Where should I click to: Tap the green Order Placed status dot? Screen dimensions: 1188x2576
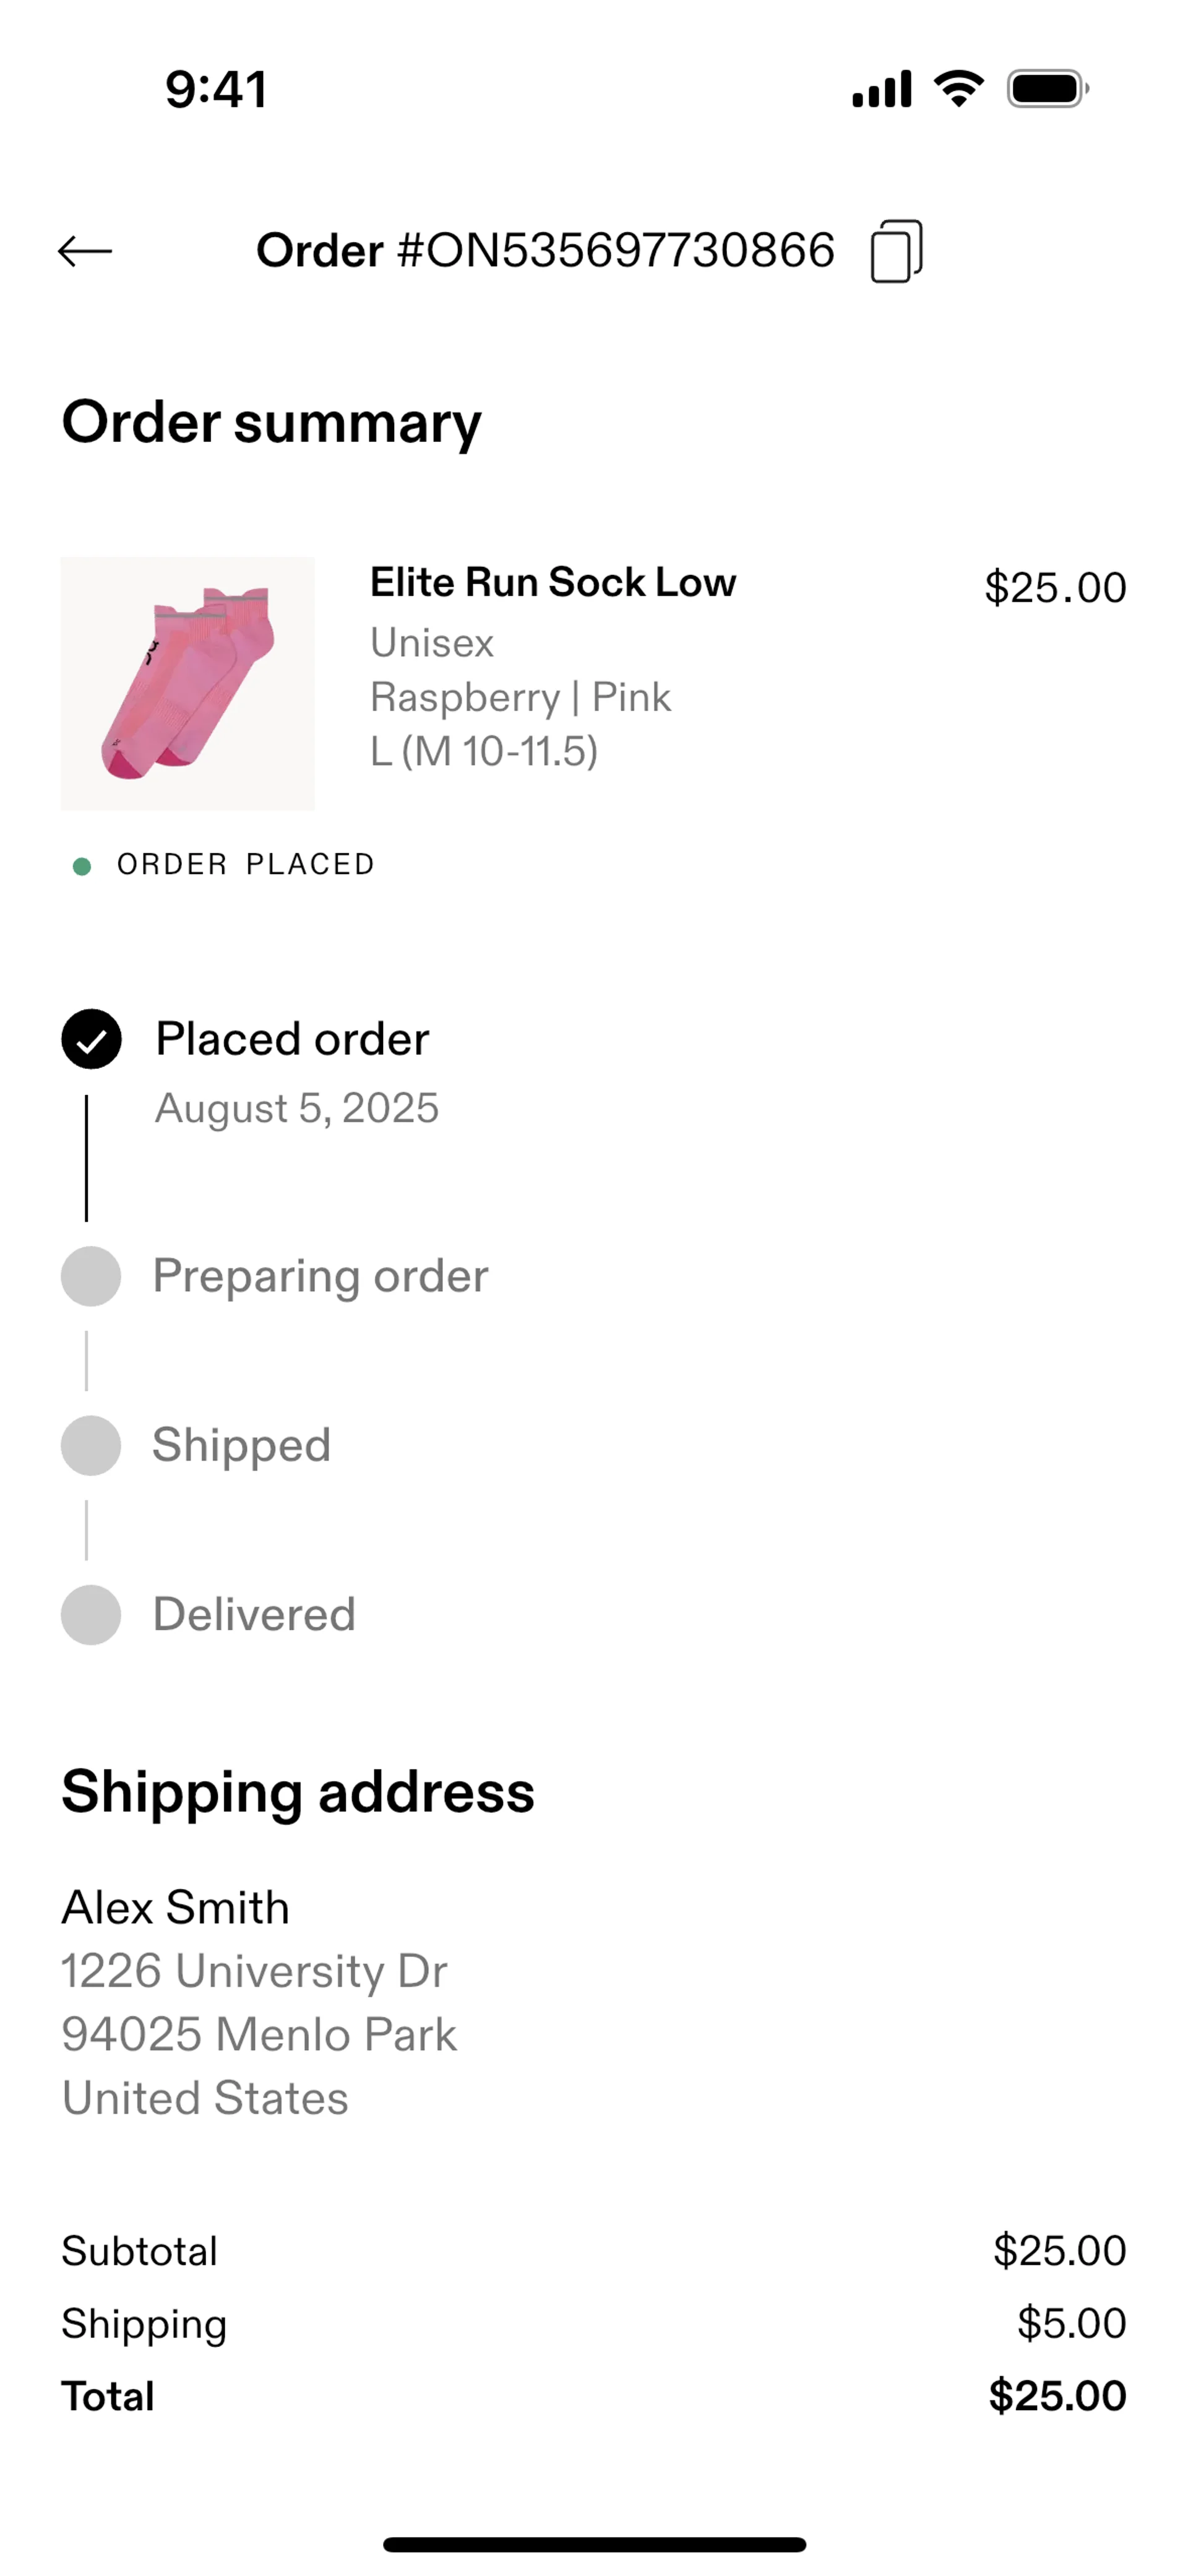pyautogui.click(x=82, y=866)
